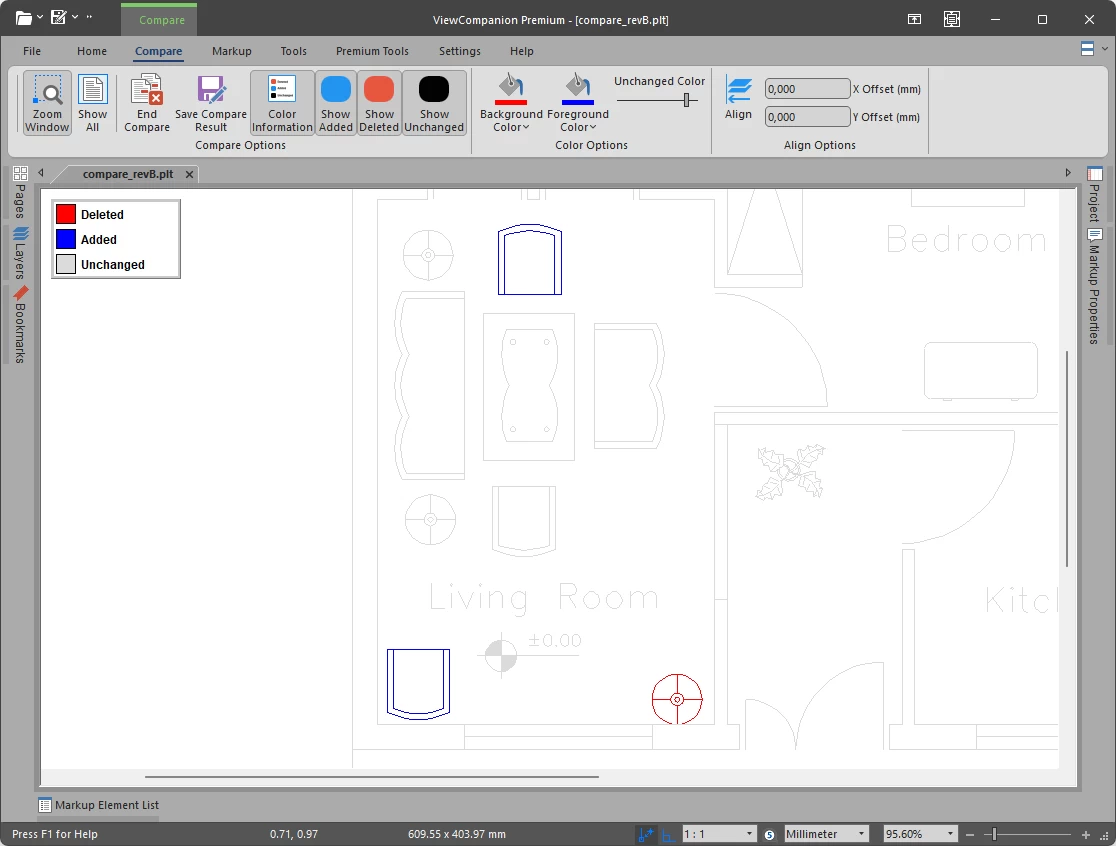Viewport: 1116px width, 846px height.
Task: Select the Show All view button
Action: 93,103
